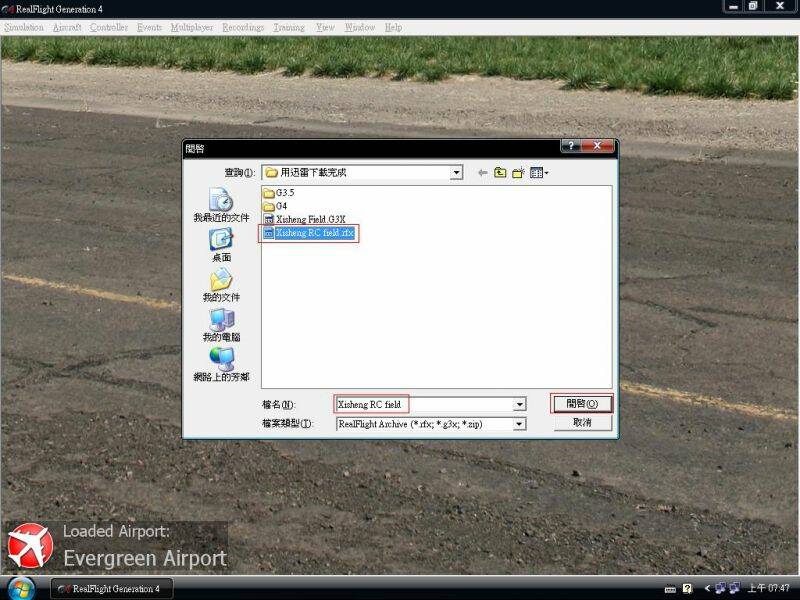Click the keyboard tray icon
Screen dimensions: 800x600
click(x=670, y=589)
